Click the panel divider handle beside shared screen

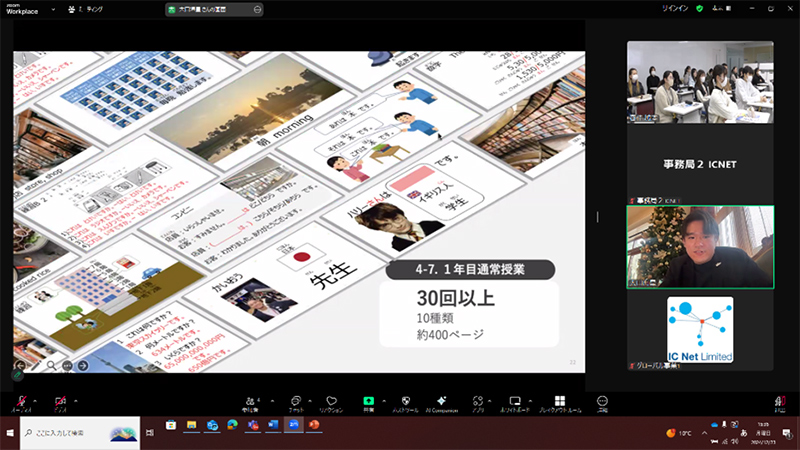(x=597, y=217)
